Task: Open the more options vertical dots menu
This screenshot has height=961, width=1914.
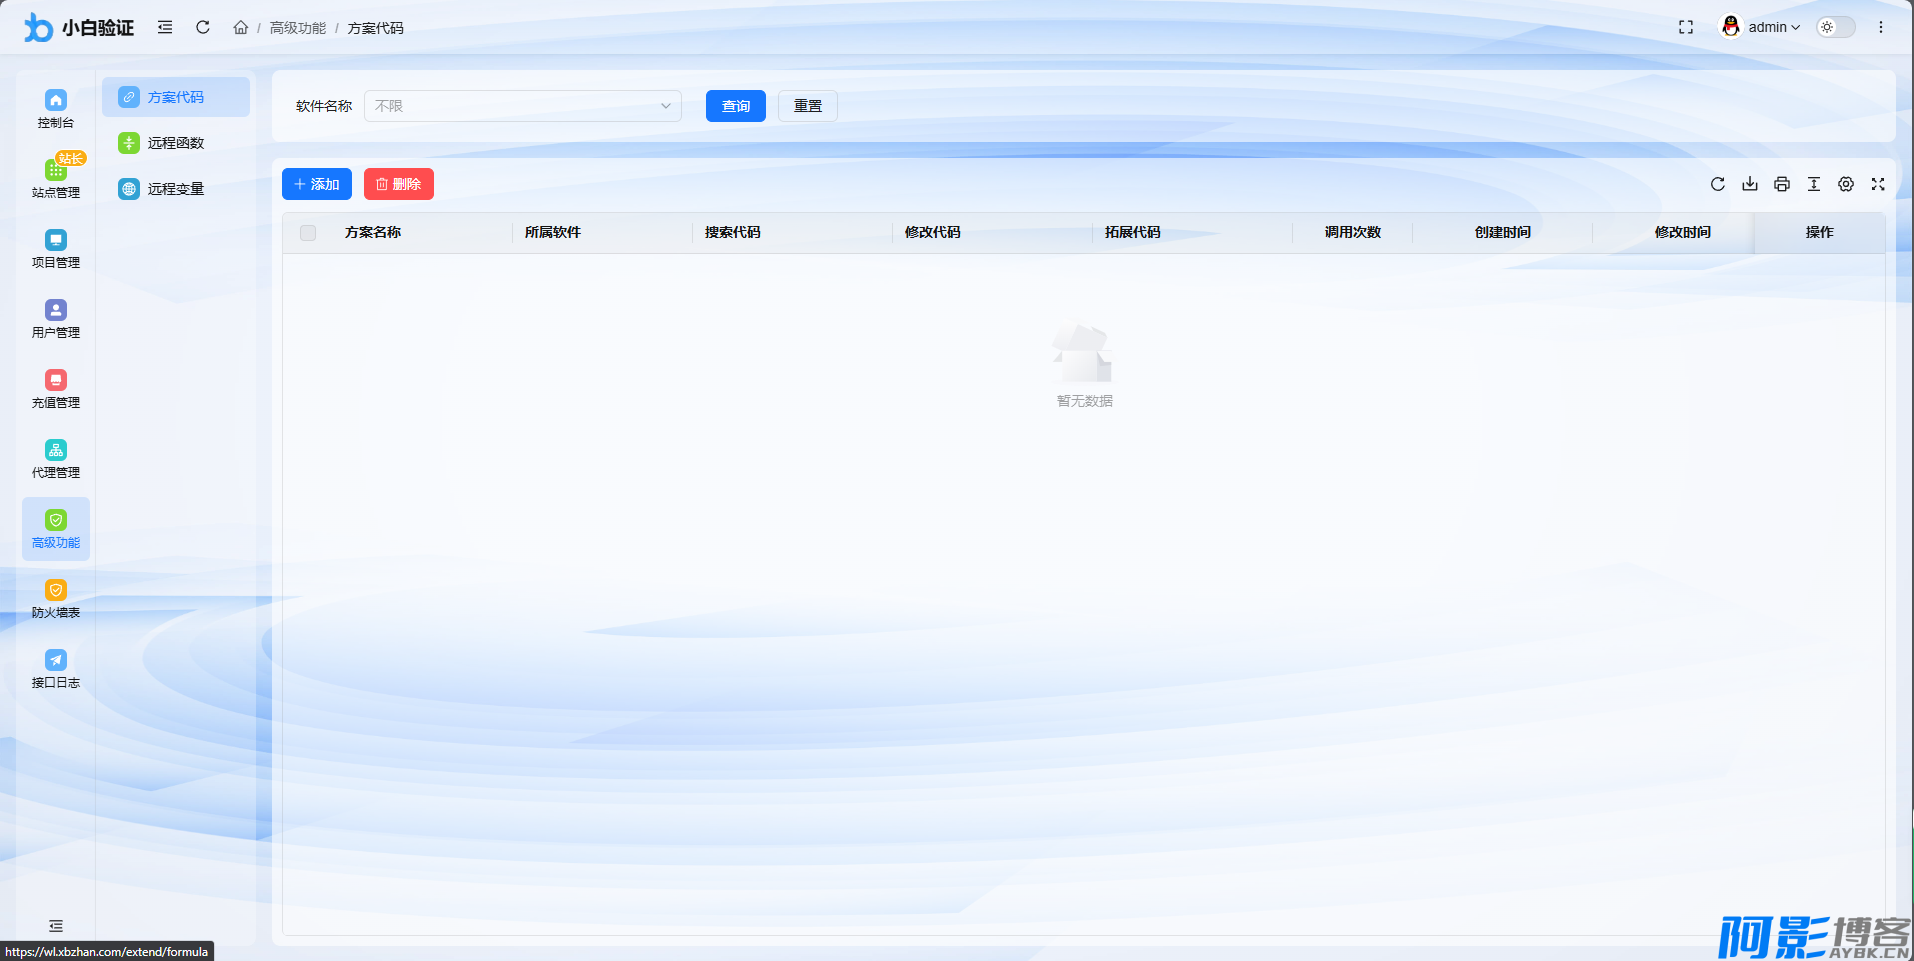Action: 1880,27
